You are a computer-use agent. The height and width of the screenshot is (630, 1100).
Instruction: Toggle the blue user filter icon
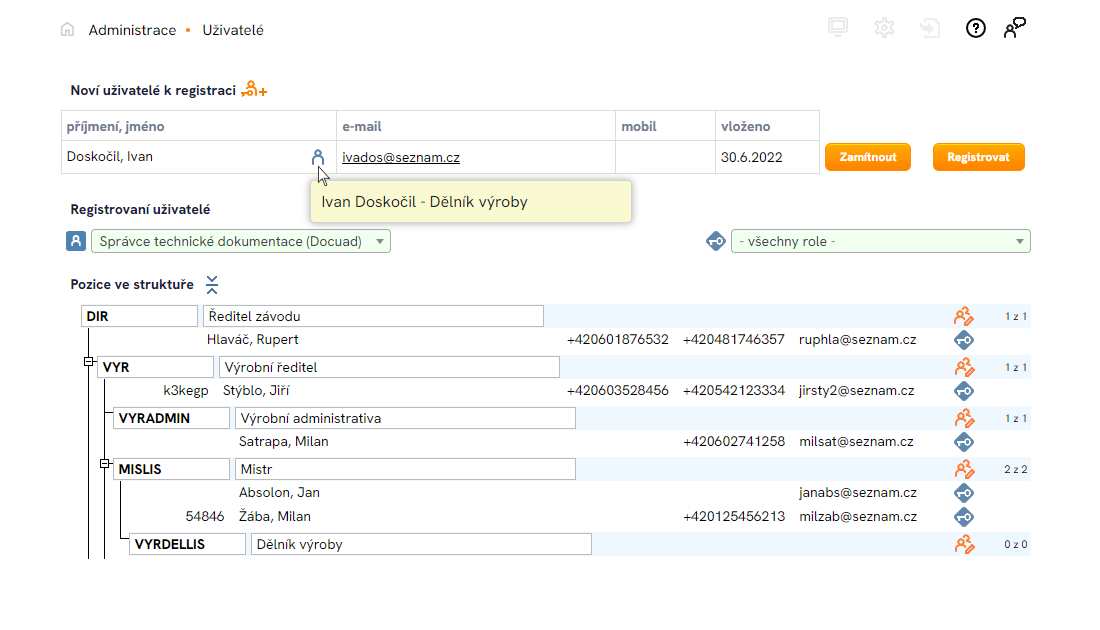[x=76, y=241]
